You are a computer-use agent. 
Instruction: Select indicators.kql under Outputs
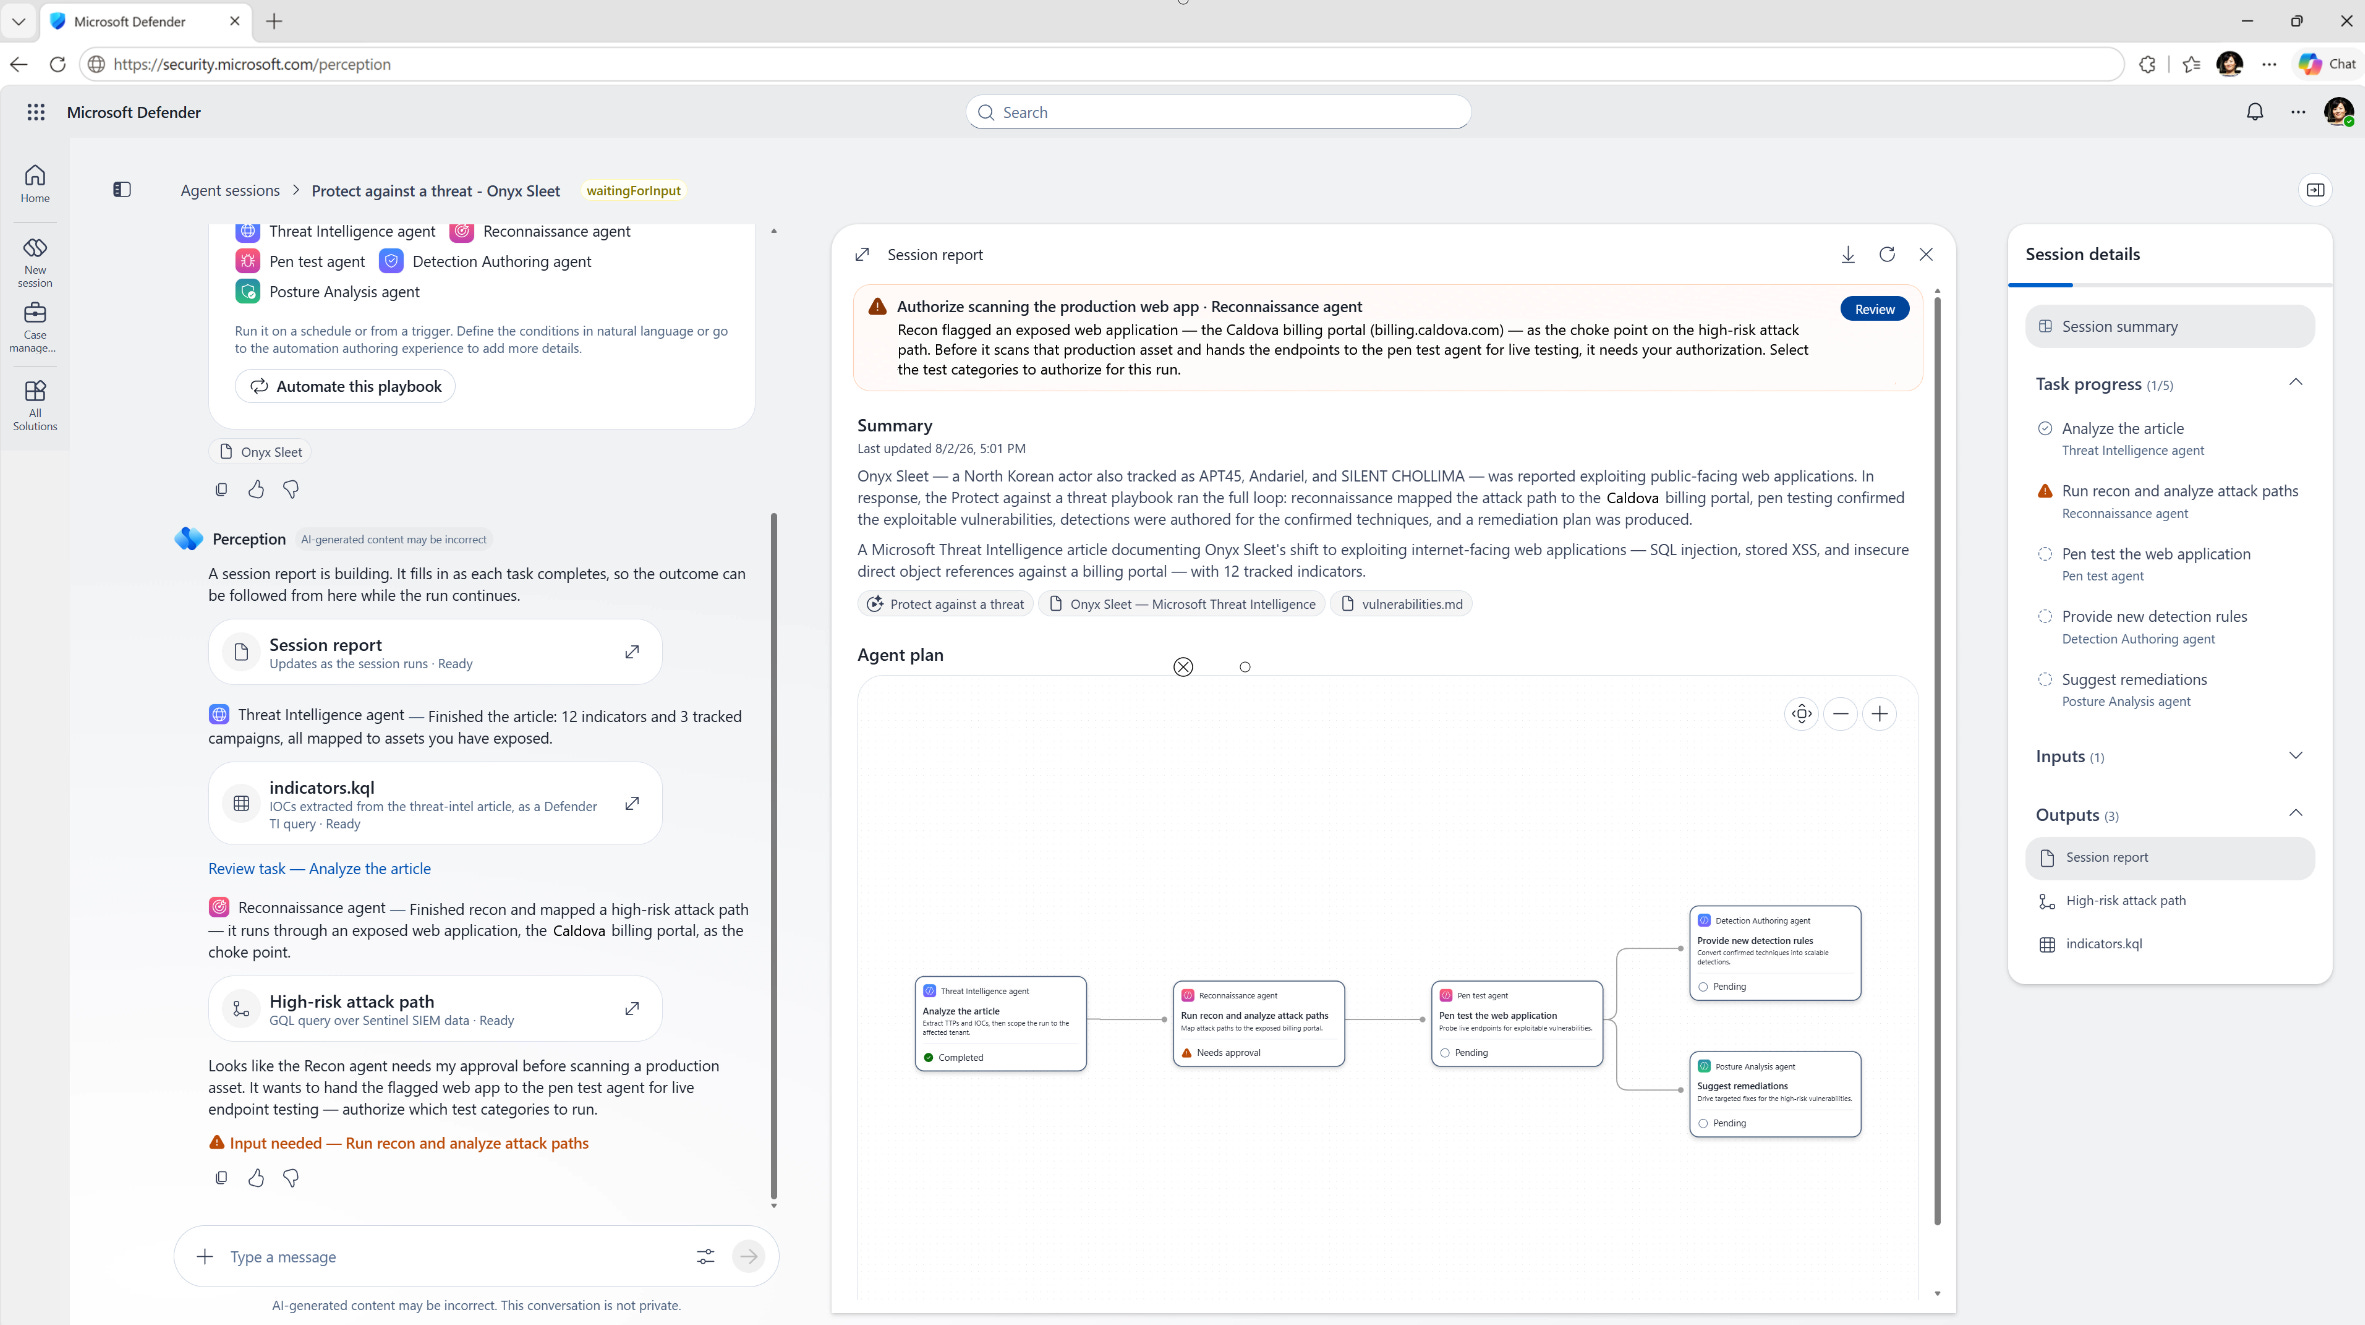click(2170, 944)
